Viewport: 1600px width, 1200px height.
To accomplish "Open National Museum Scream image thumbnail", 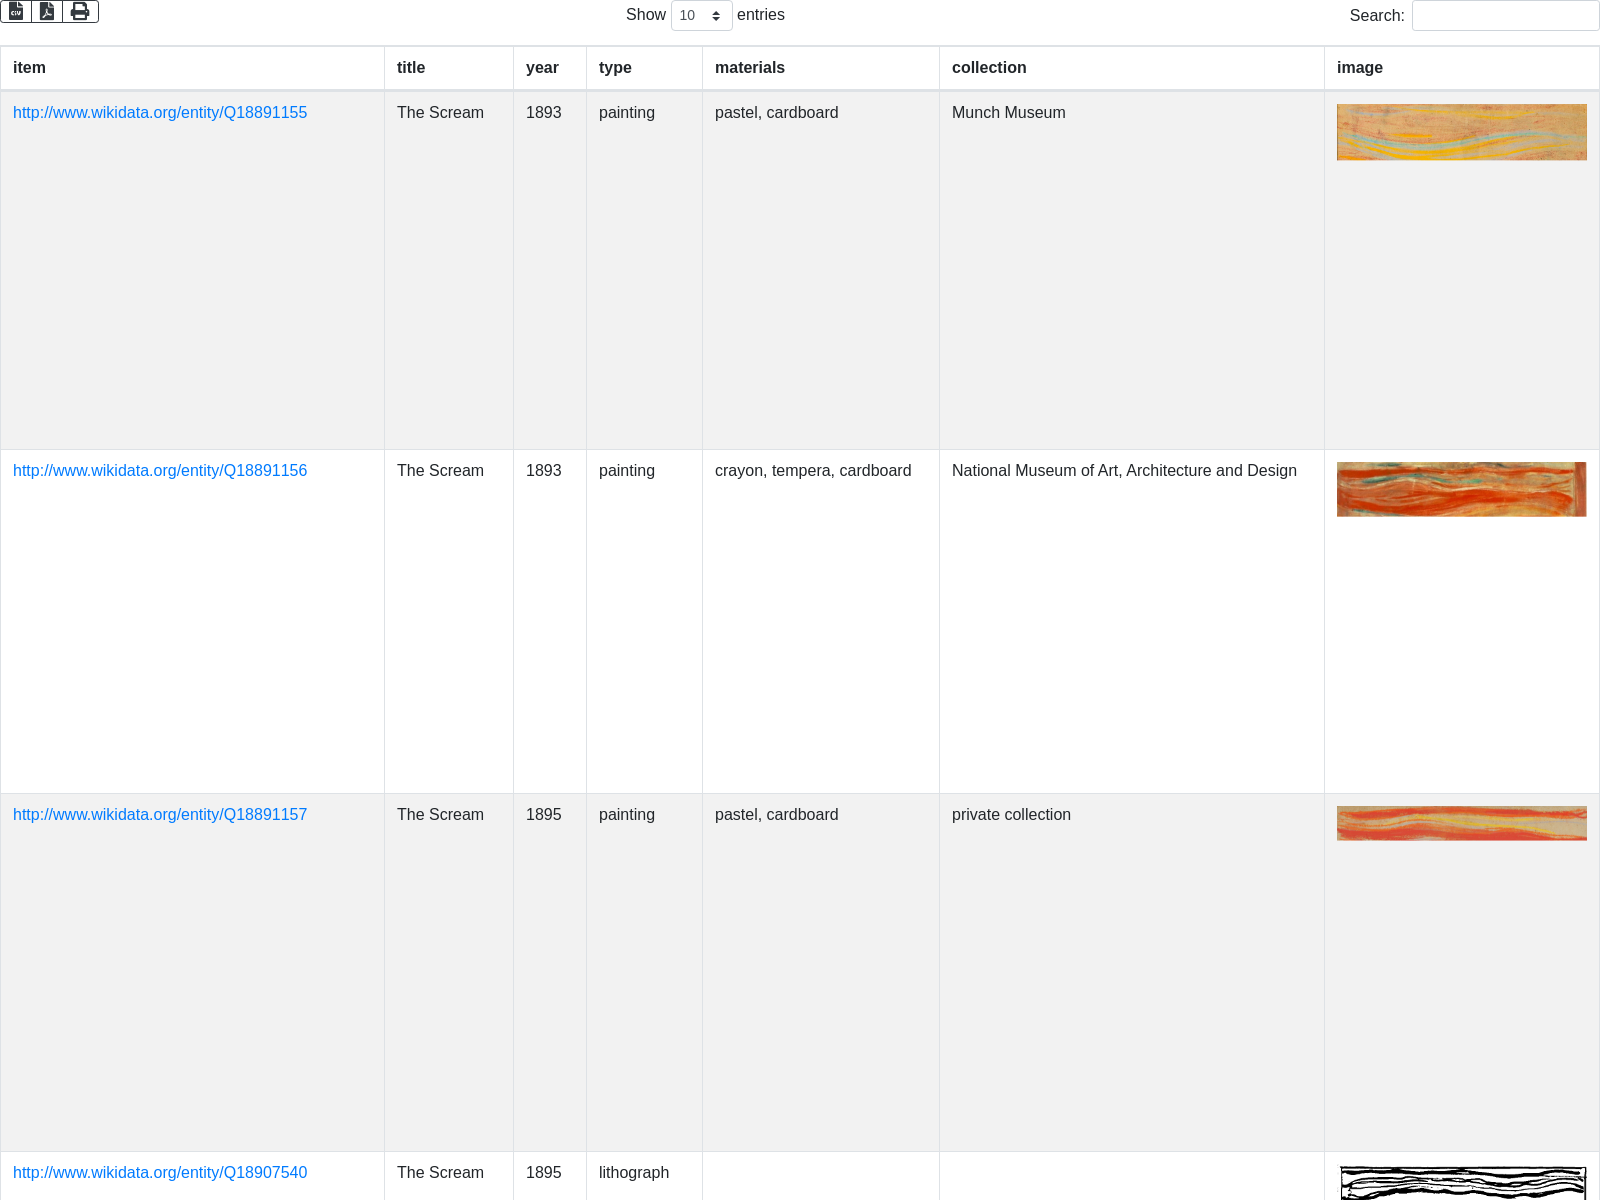I will [1461, 490].
